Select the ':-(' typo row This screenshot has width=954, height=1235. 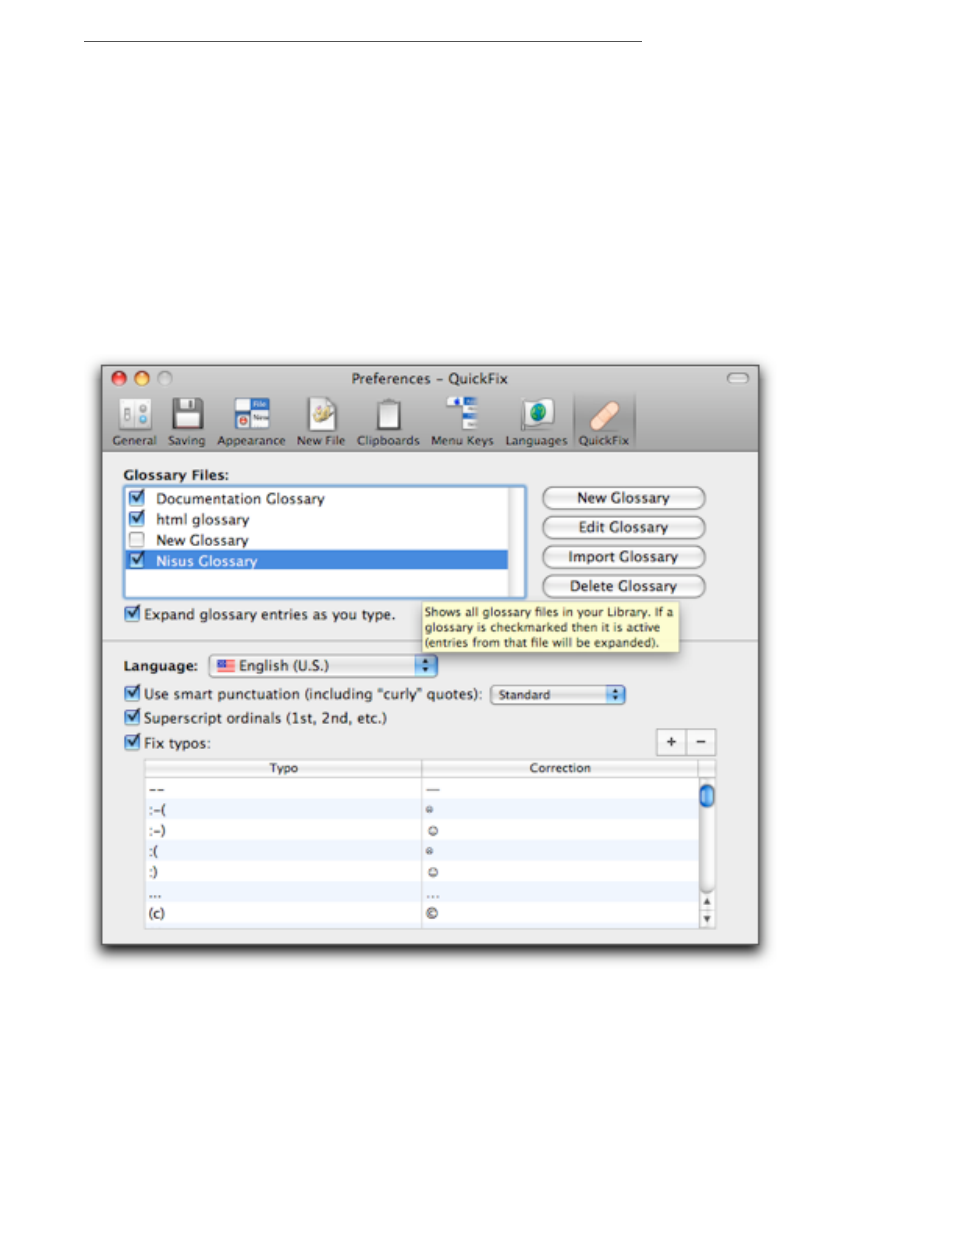click(x=422, y=809)
